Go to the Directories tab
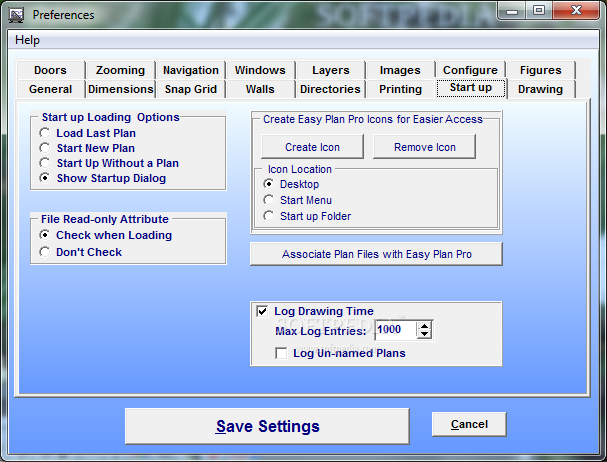The image size is (607, 462). point(331,89)
